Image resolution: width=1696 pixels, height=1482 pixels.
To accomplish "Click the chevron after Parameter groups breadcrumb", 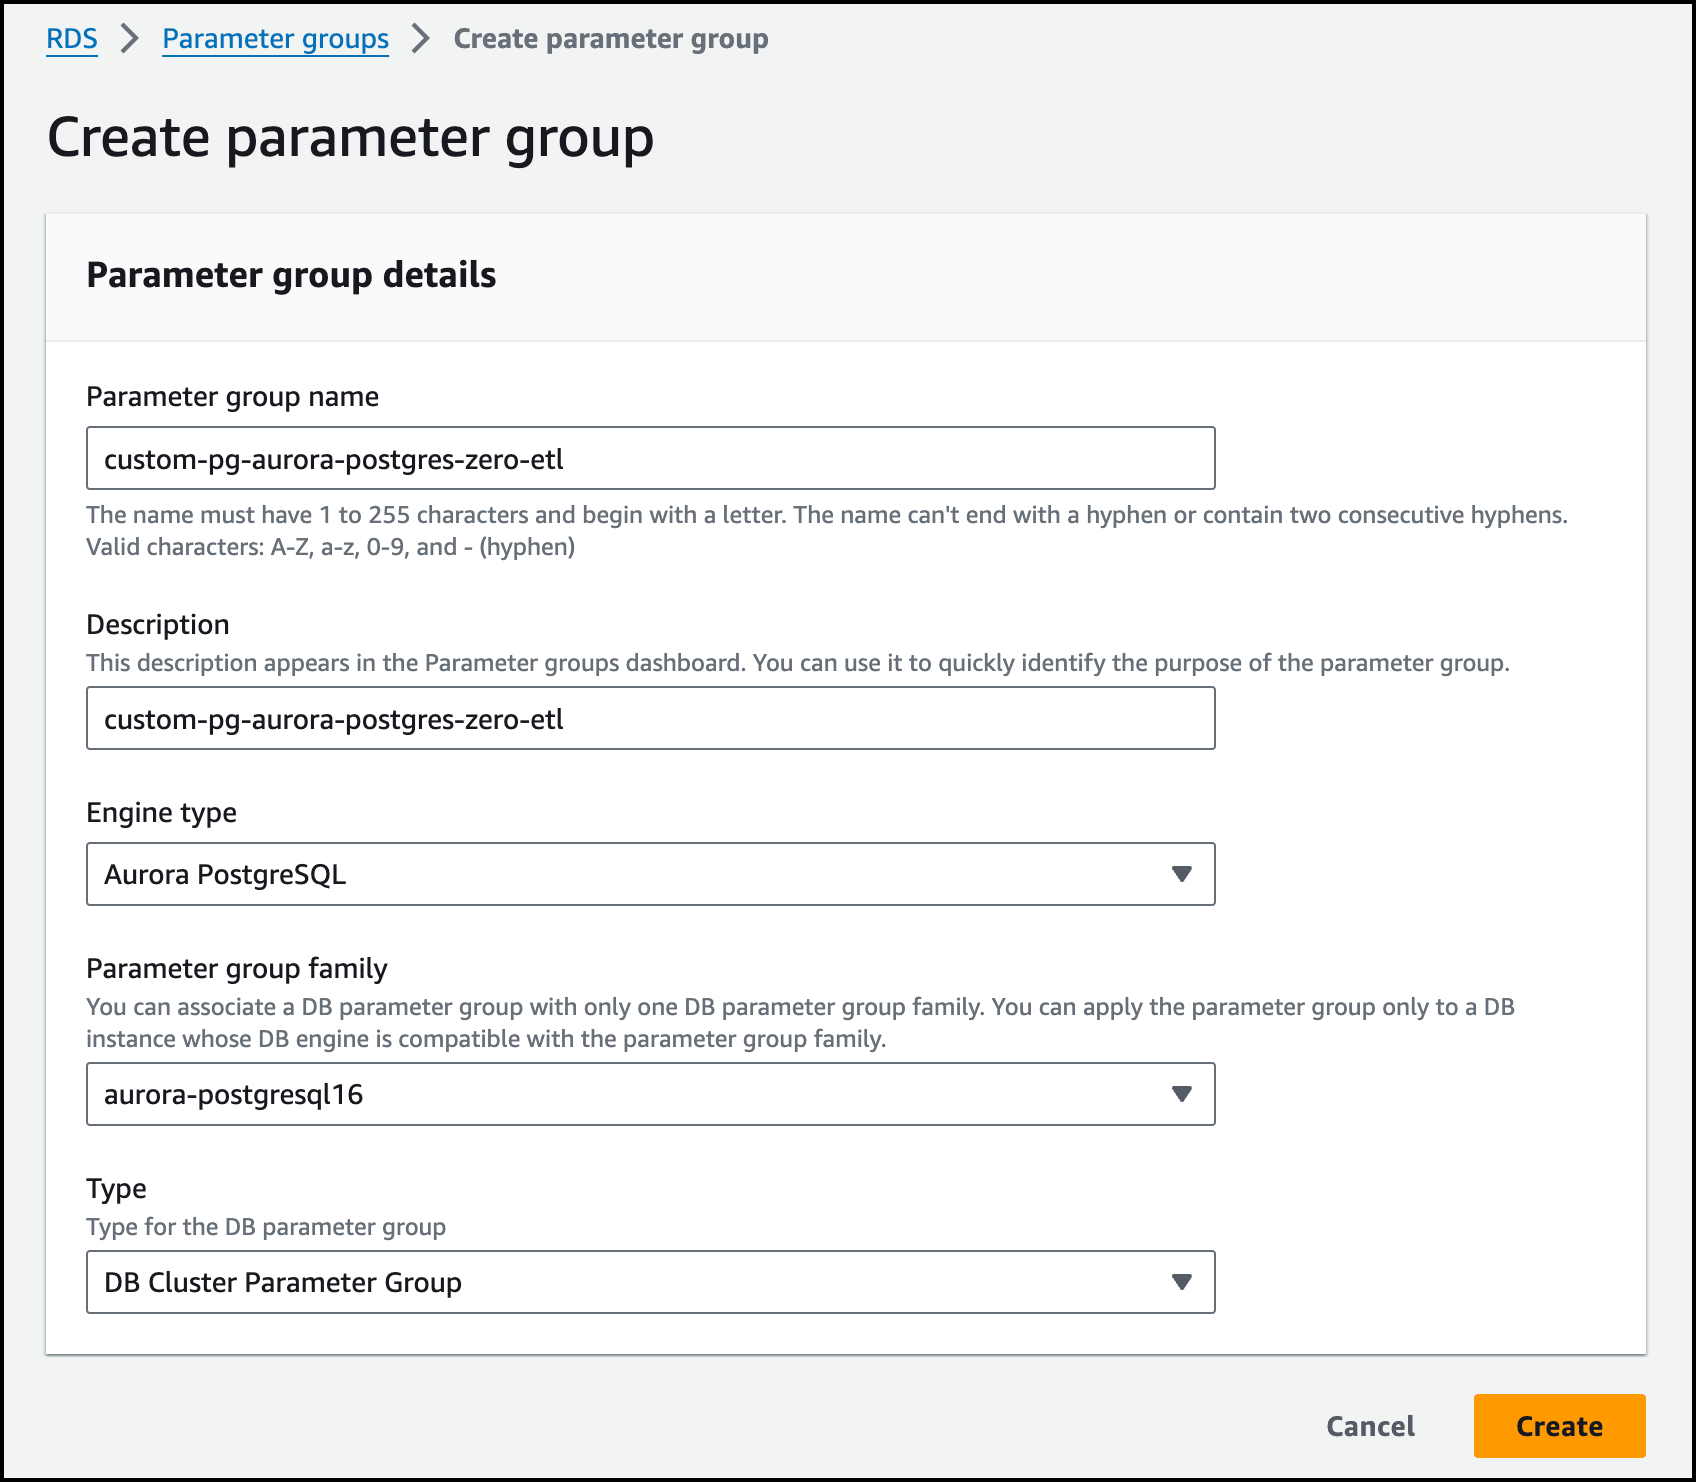I will pyautogui.click(x=421, y=39).
